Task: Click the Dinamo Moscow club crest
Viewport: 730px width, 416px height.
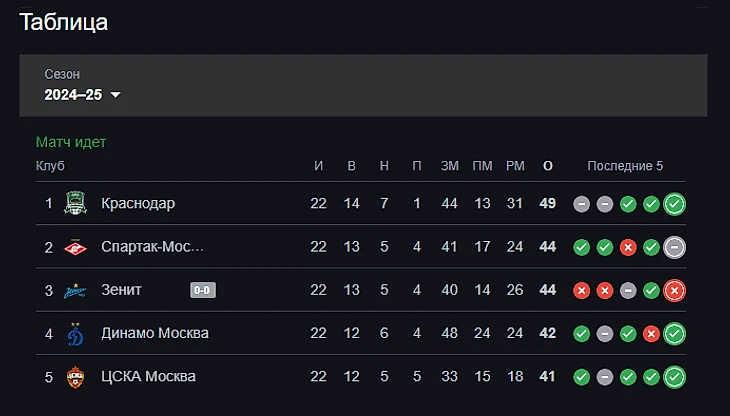Action: click(76, 333)
